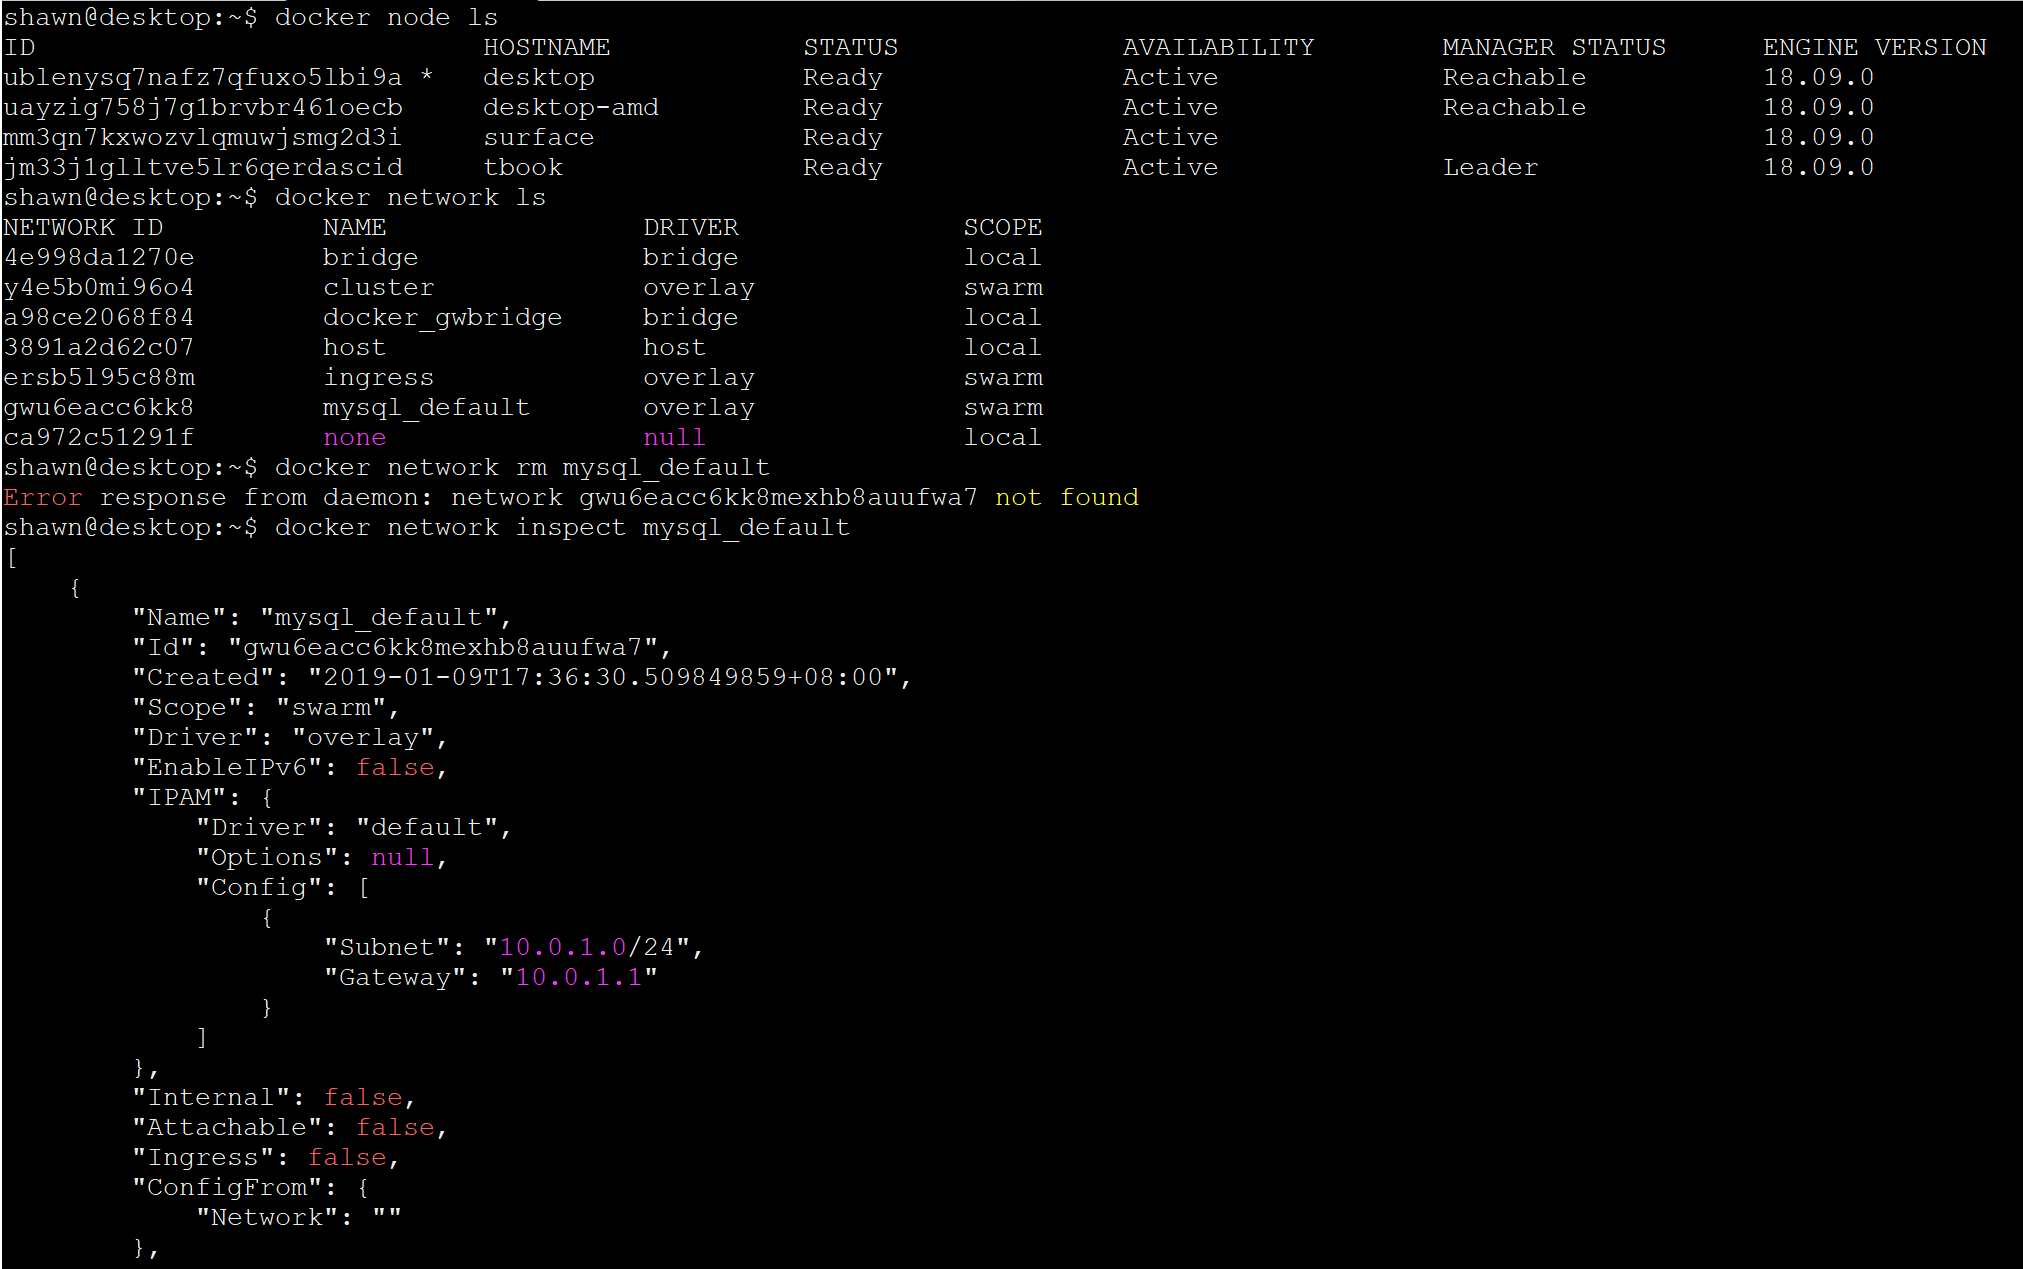The image size is (2023, 1269).
Task: Select the docker network rm mysql_default command
Action: pyautogui.click(x=524, y=467)
